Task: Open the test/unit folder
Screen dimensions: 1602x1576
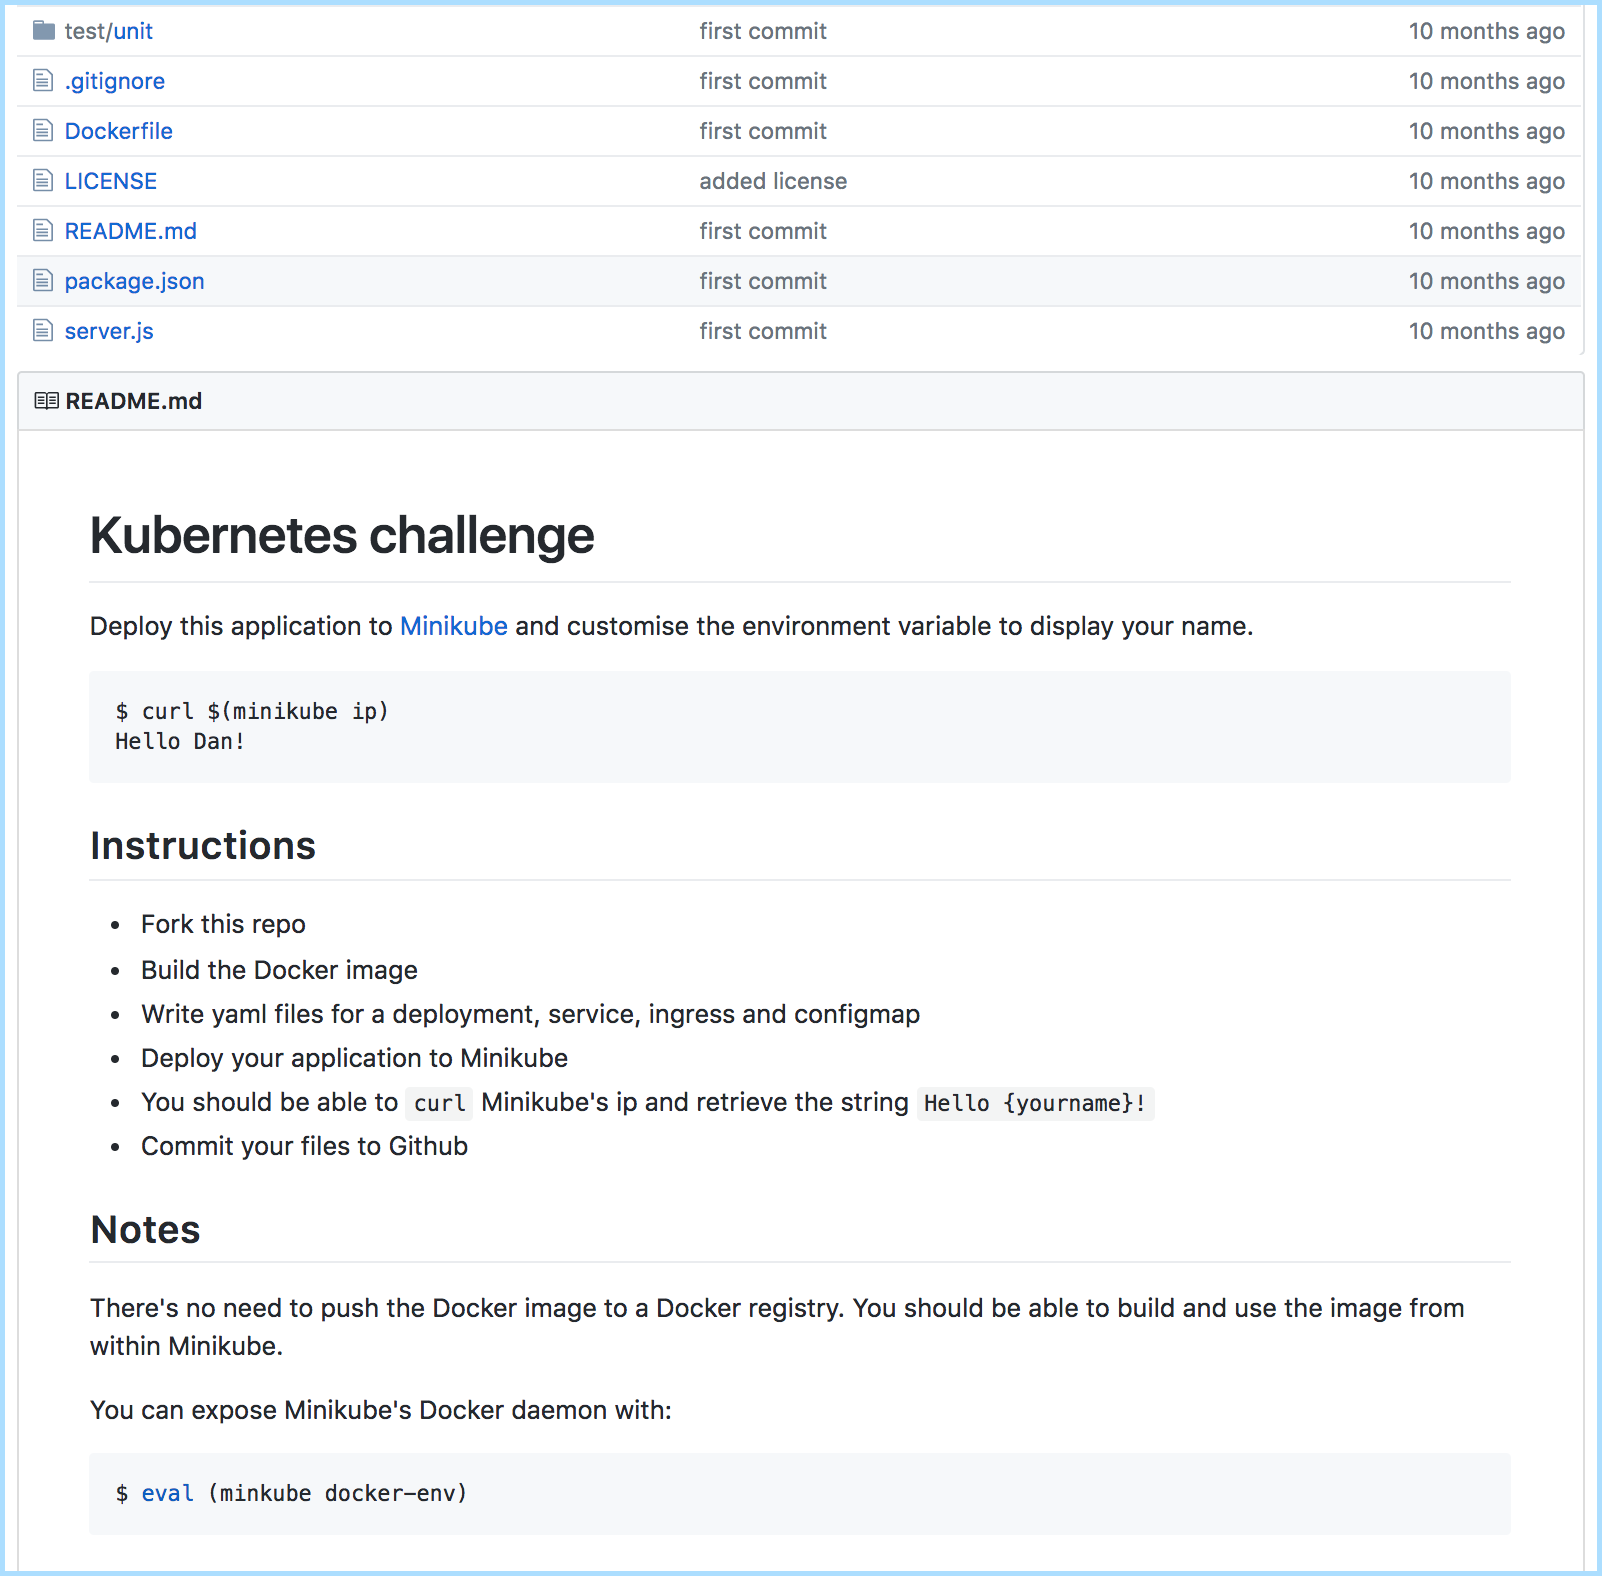Action: pos(109,31)
